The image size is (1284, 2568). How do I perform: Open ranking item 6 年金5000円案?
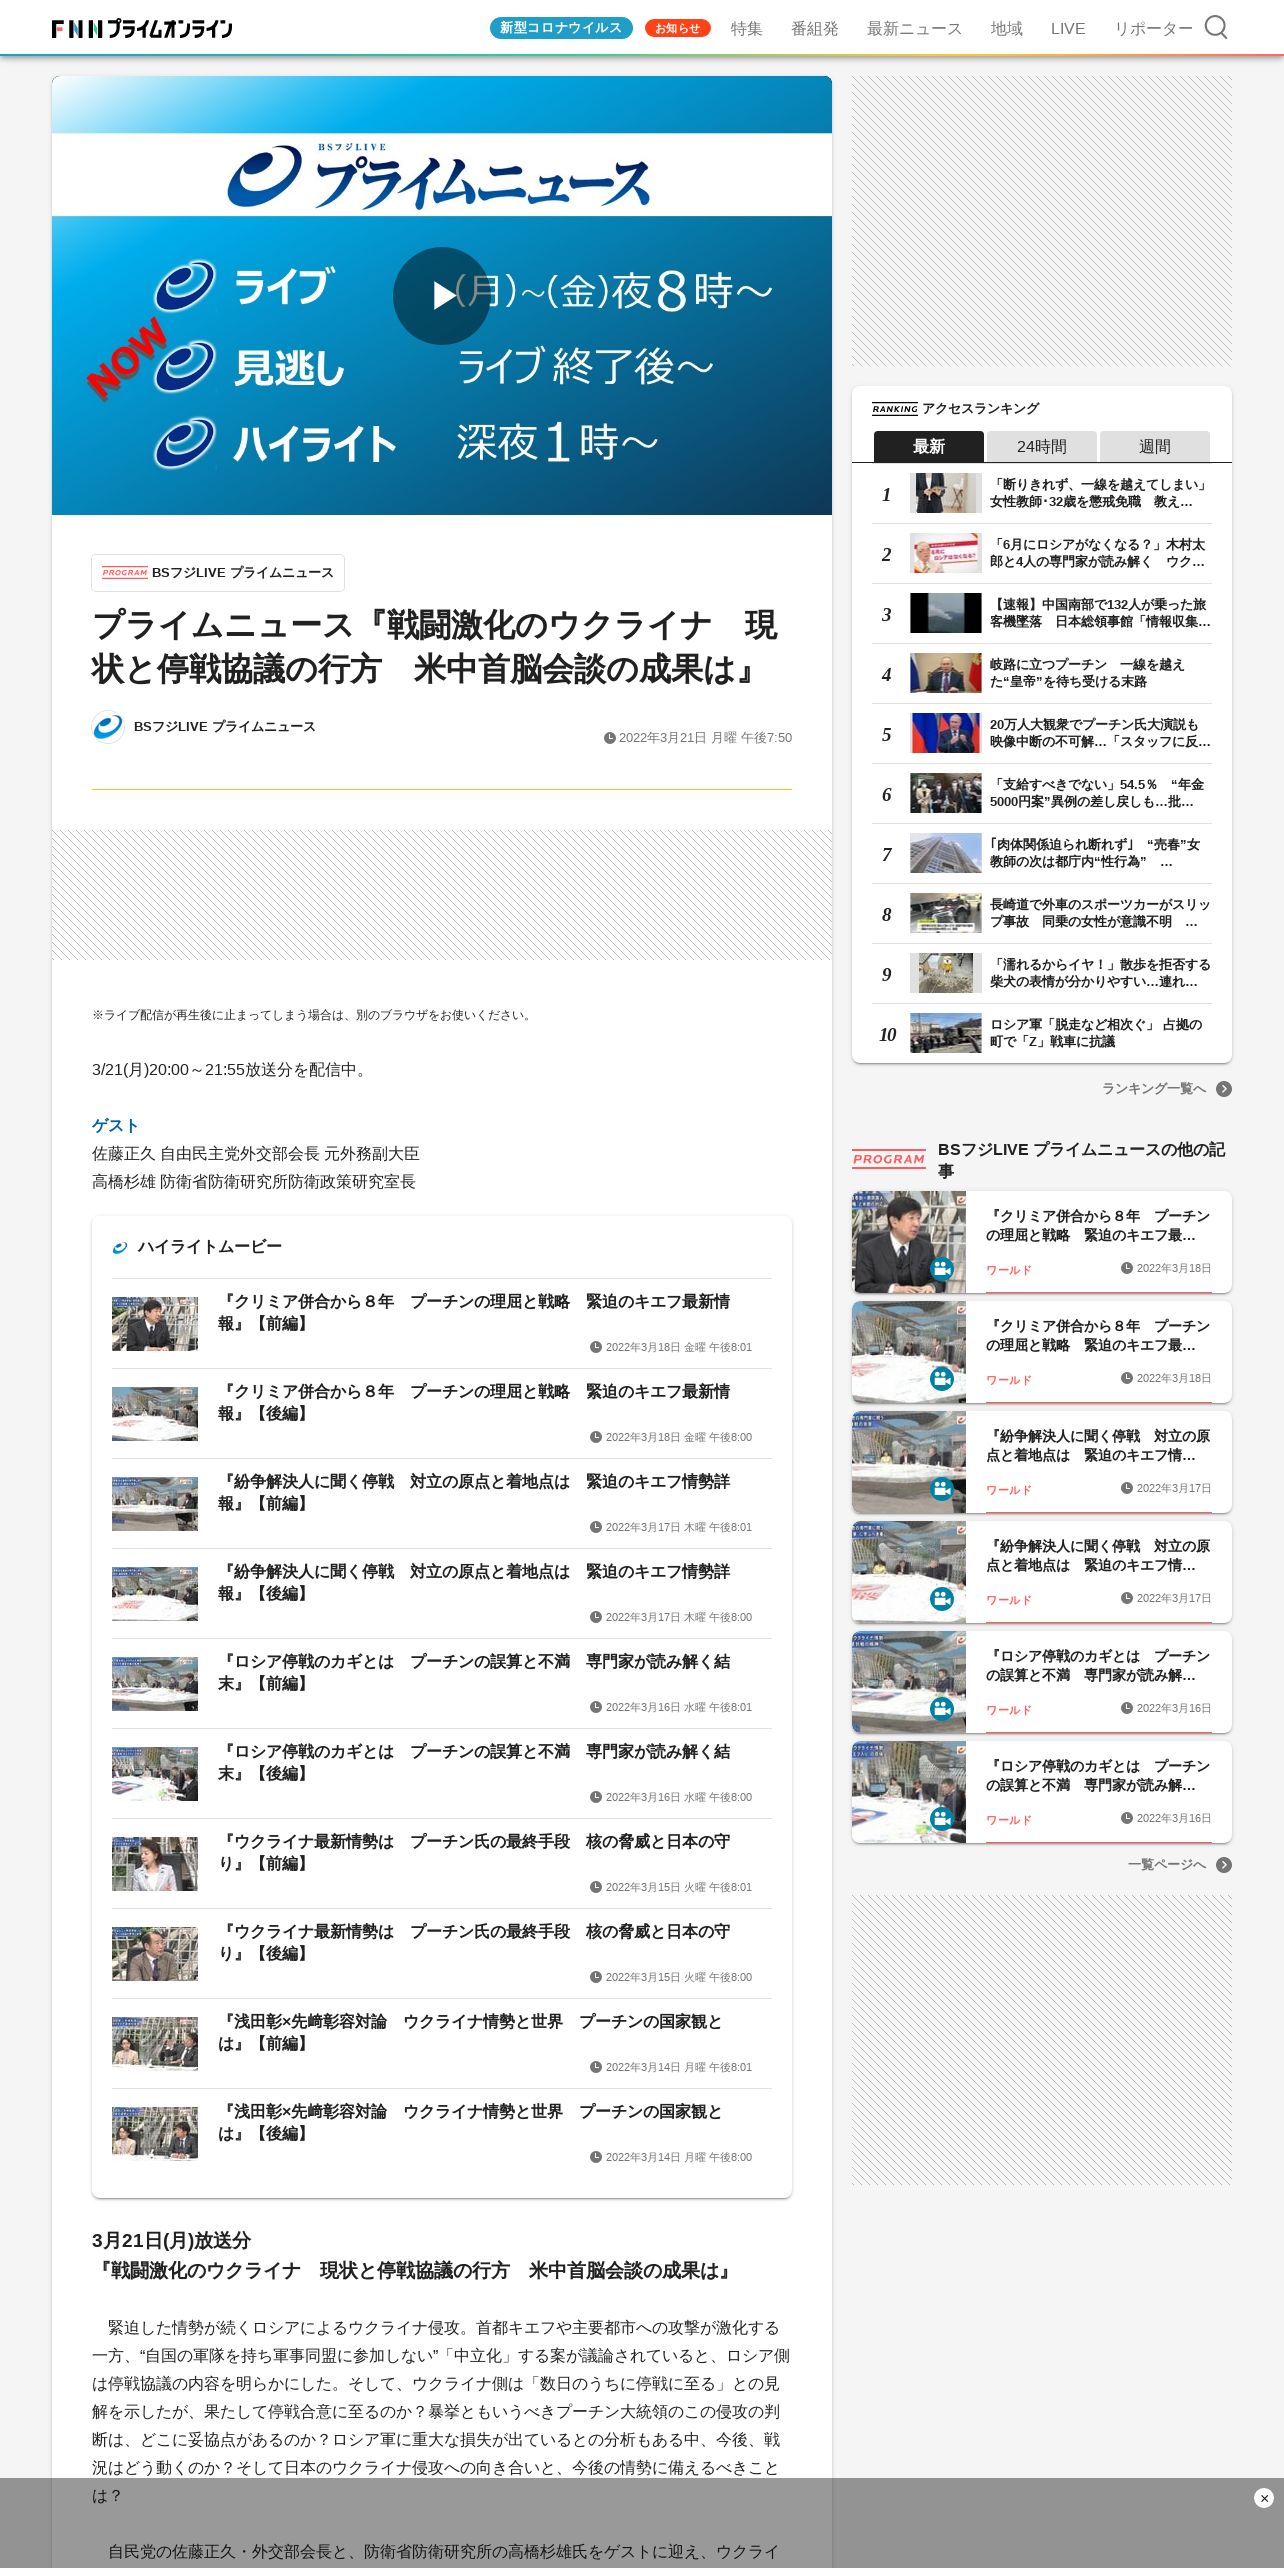(1041, 794)
